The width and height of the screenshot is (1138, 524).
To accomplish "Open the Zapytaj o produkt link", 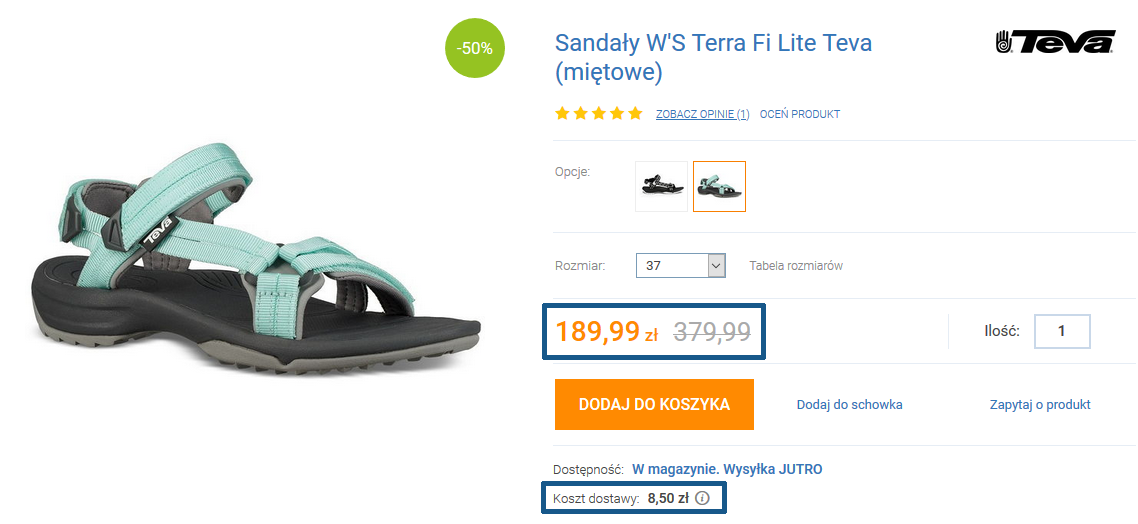I will (1040, 405).
